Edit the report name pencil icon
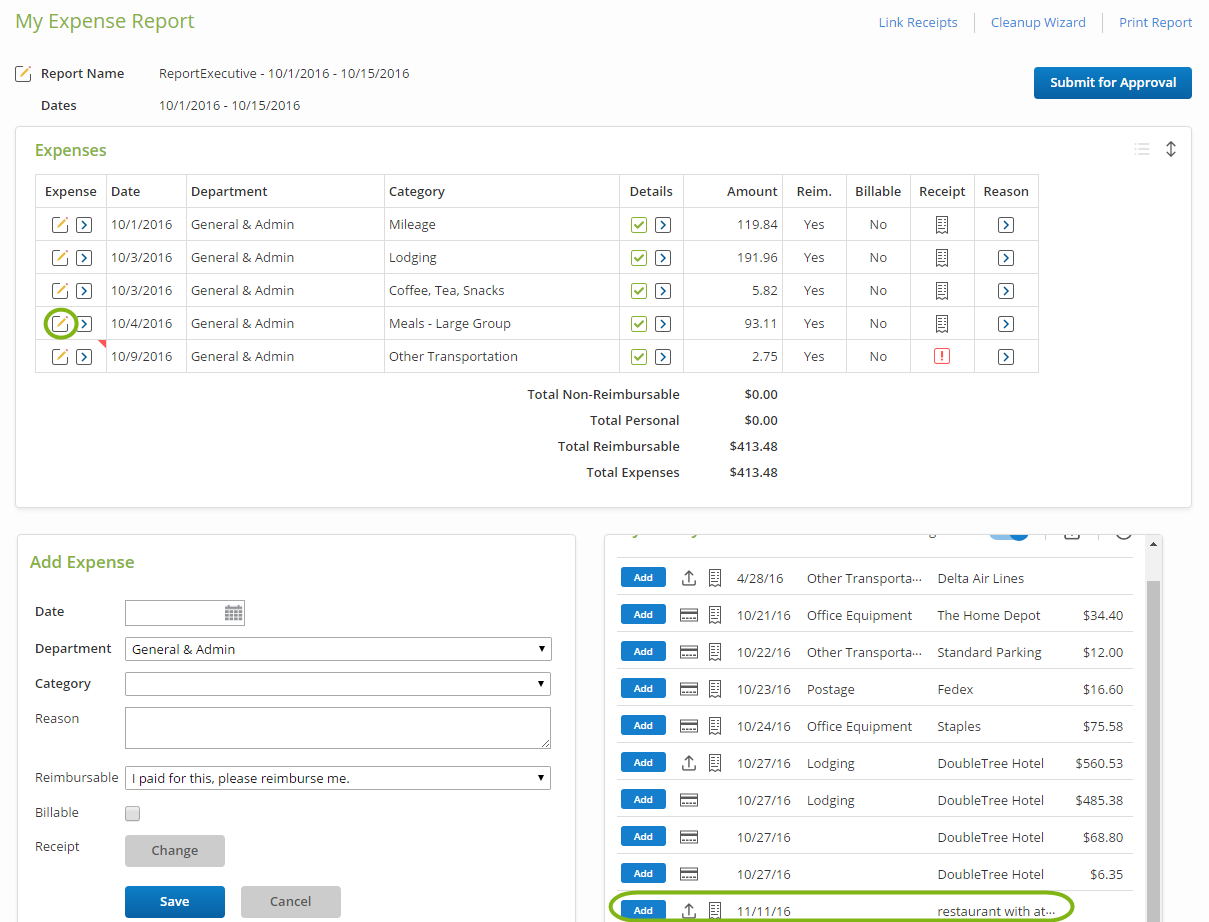The width and height of the screenshot is (1209, 922). click(x=24, y=74)
